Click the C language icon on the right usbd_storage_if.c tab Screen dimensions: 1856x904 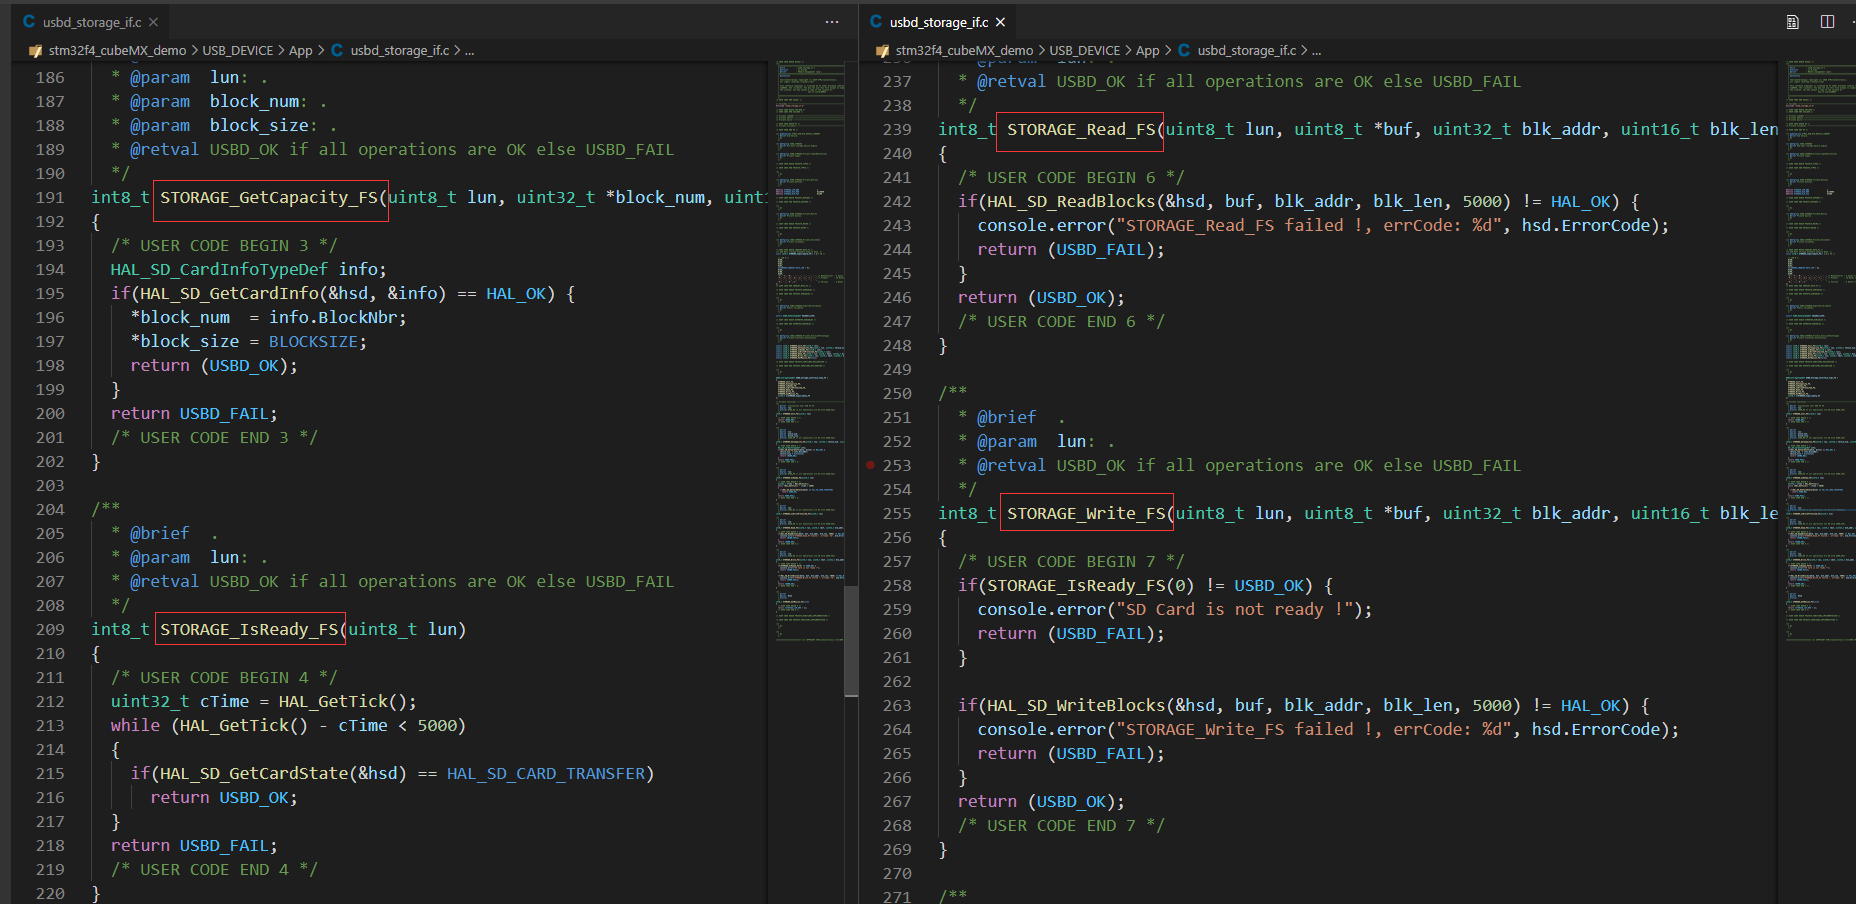pyautogui.click(x=875, y=20)
